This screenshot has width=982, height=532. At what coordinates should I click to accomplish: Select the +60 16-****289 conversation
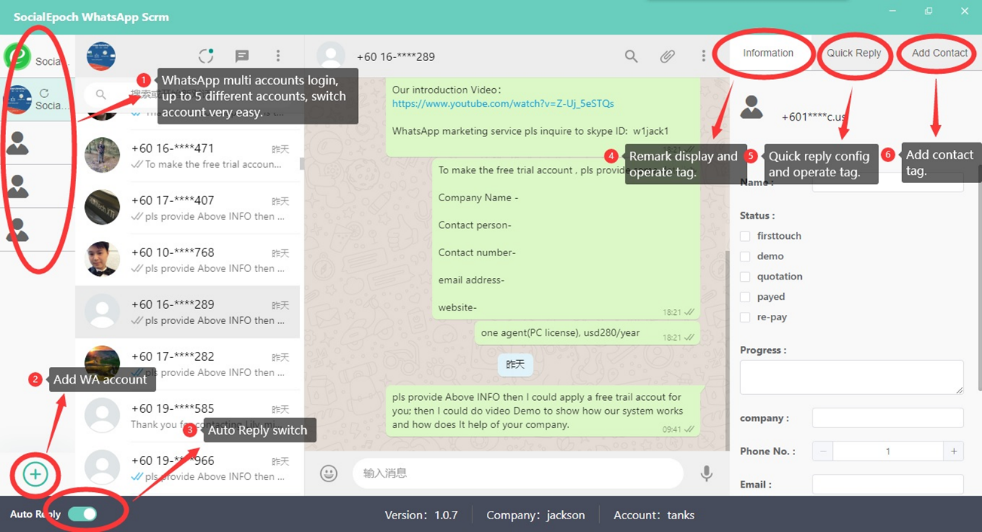187,312
